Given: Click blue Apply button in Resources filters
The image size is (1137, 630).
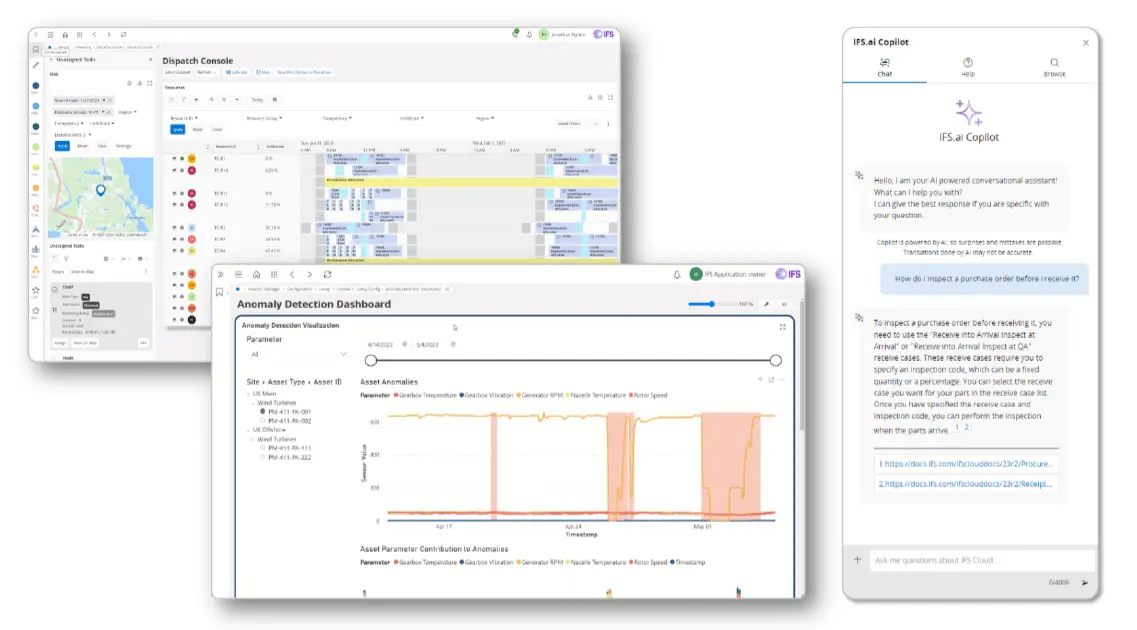Looking at the screenshot, I should pos(178,130).
